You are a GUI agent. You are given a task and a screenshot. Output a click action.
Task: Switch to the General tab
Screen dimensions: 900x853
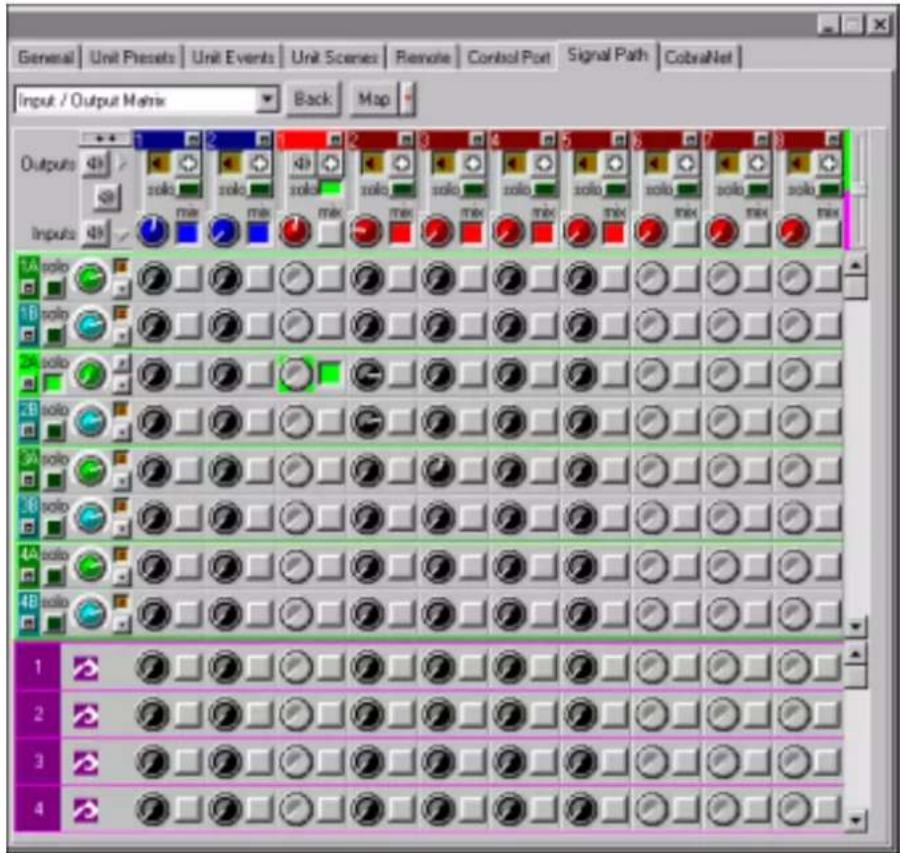click(x=46, y=57)
